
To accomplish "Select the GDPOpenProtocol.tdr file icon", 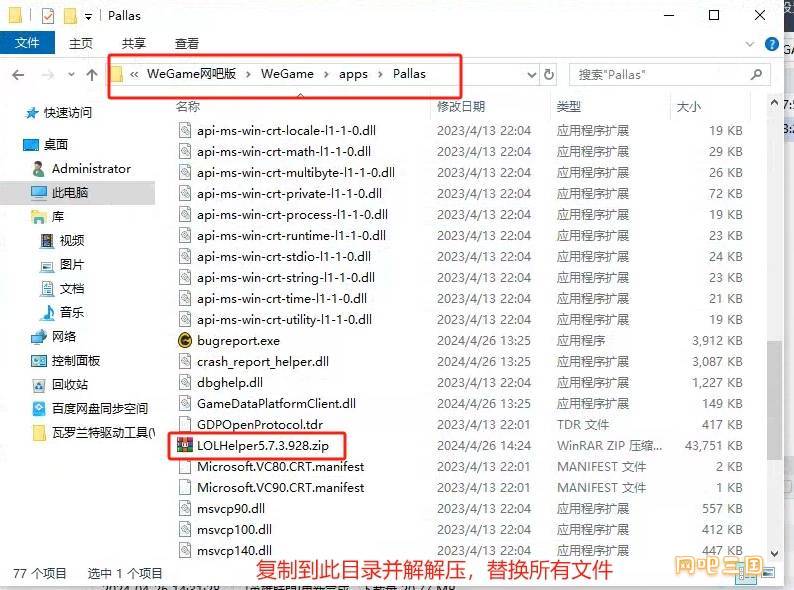I will click(185, 424).
